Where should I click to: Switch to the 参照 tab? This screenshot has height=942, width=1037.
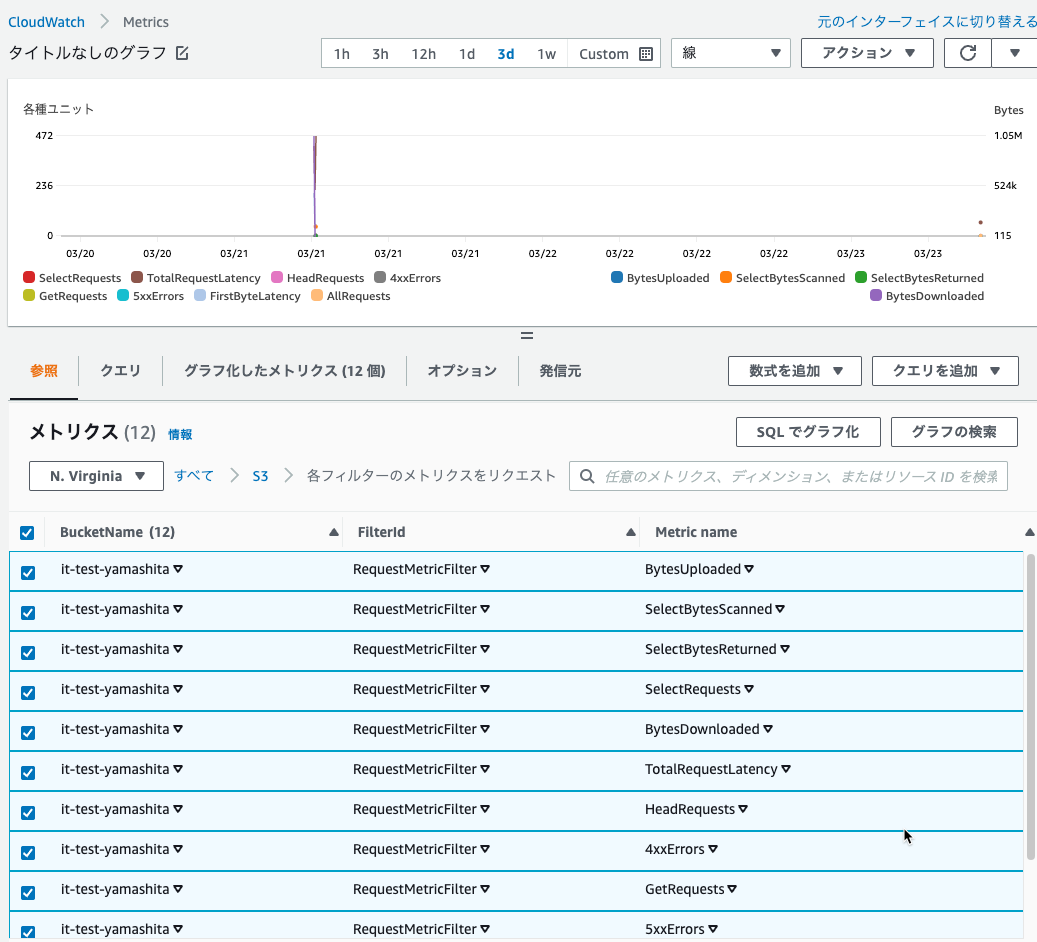pos(44,371)
